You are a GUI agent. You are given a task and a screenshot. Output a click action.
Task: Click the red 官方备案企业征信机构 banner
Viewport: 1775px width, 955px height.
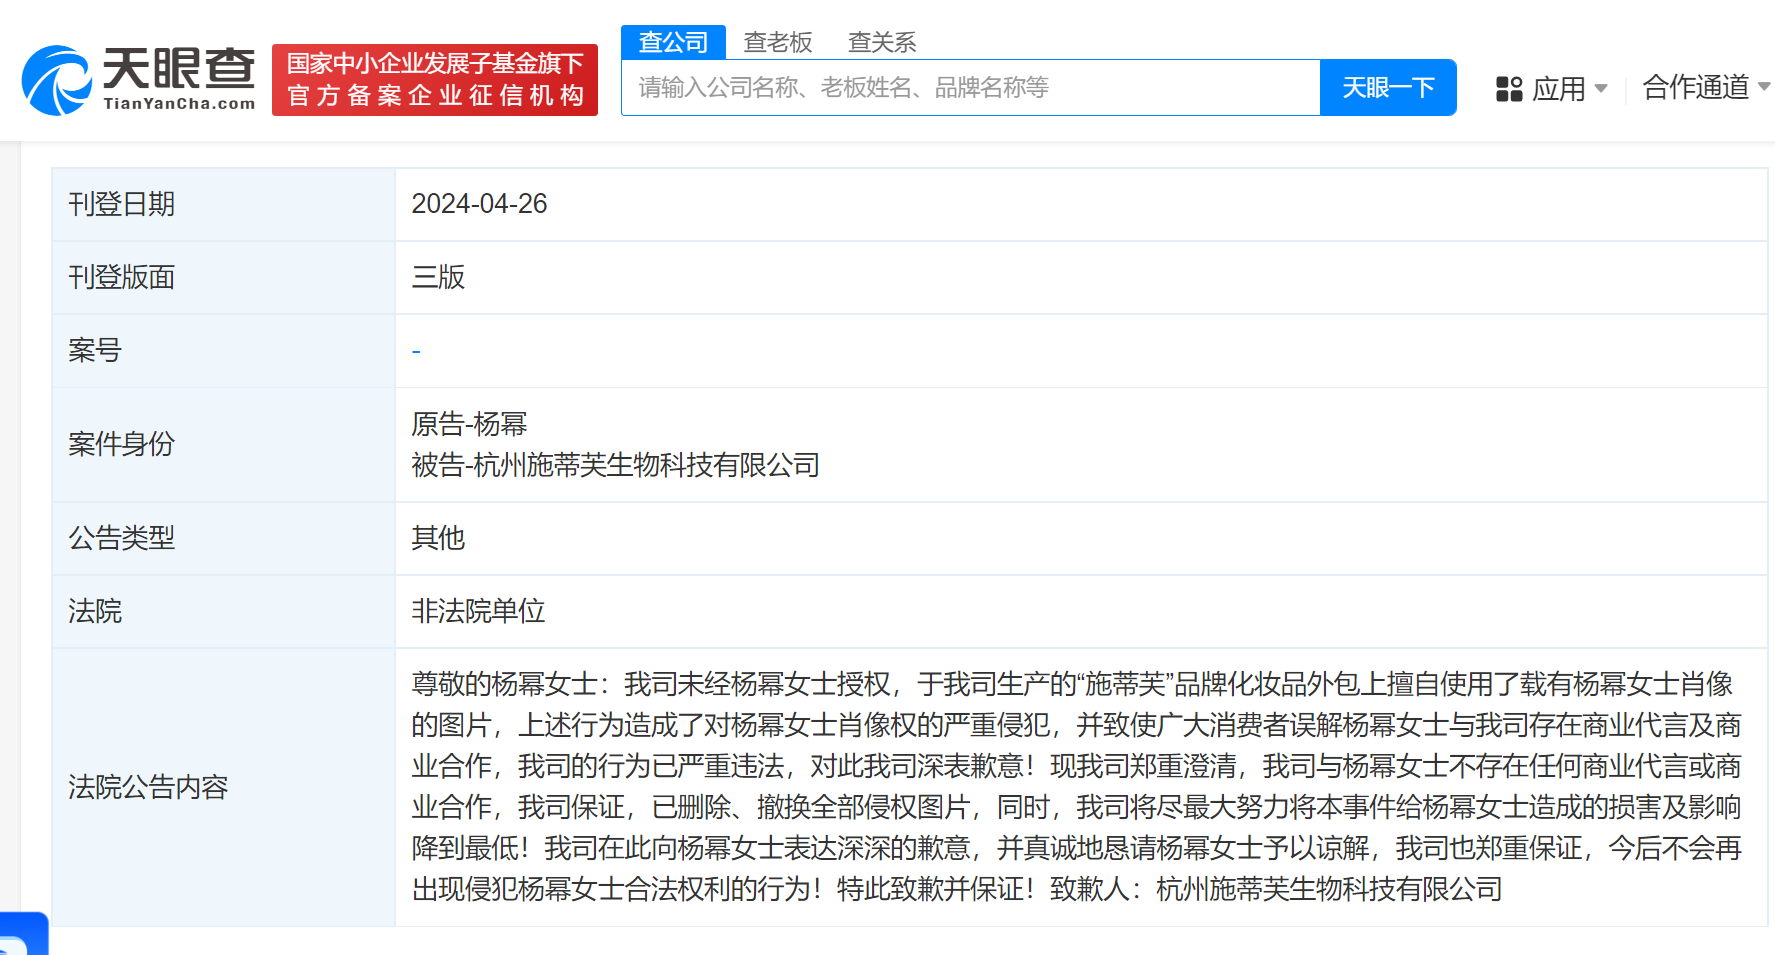click(435, 80)
